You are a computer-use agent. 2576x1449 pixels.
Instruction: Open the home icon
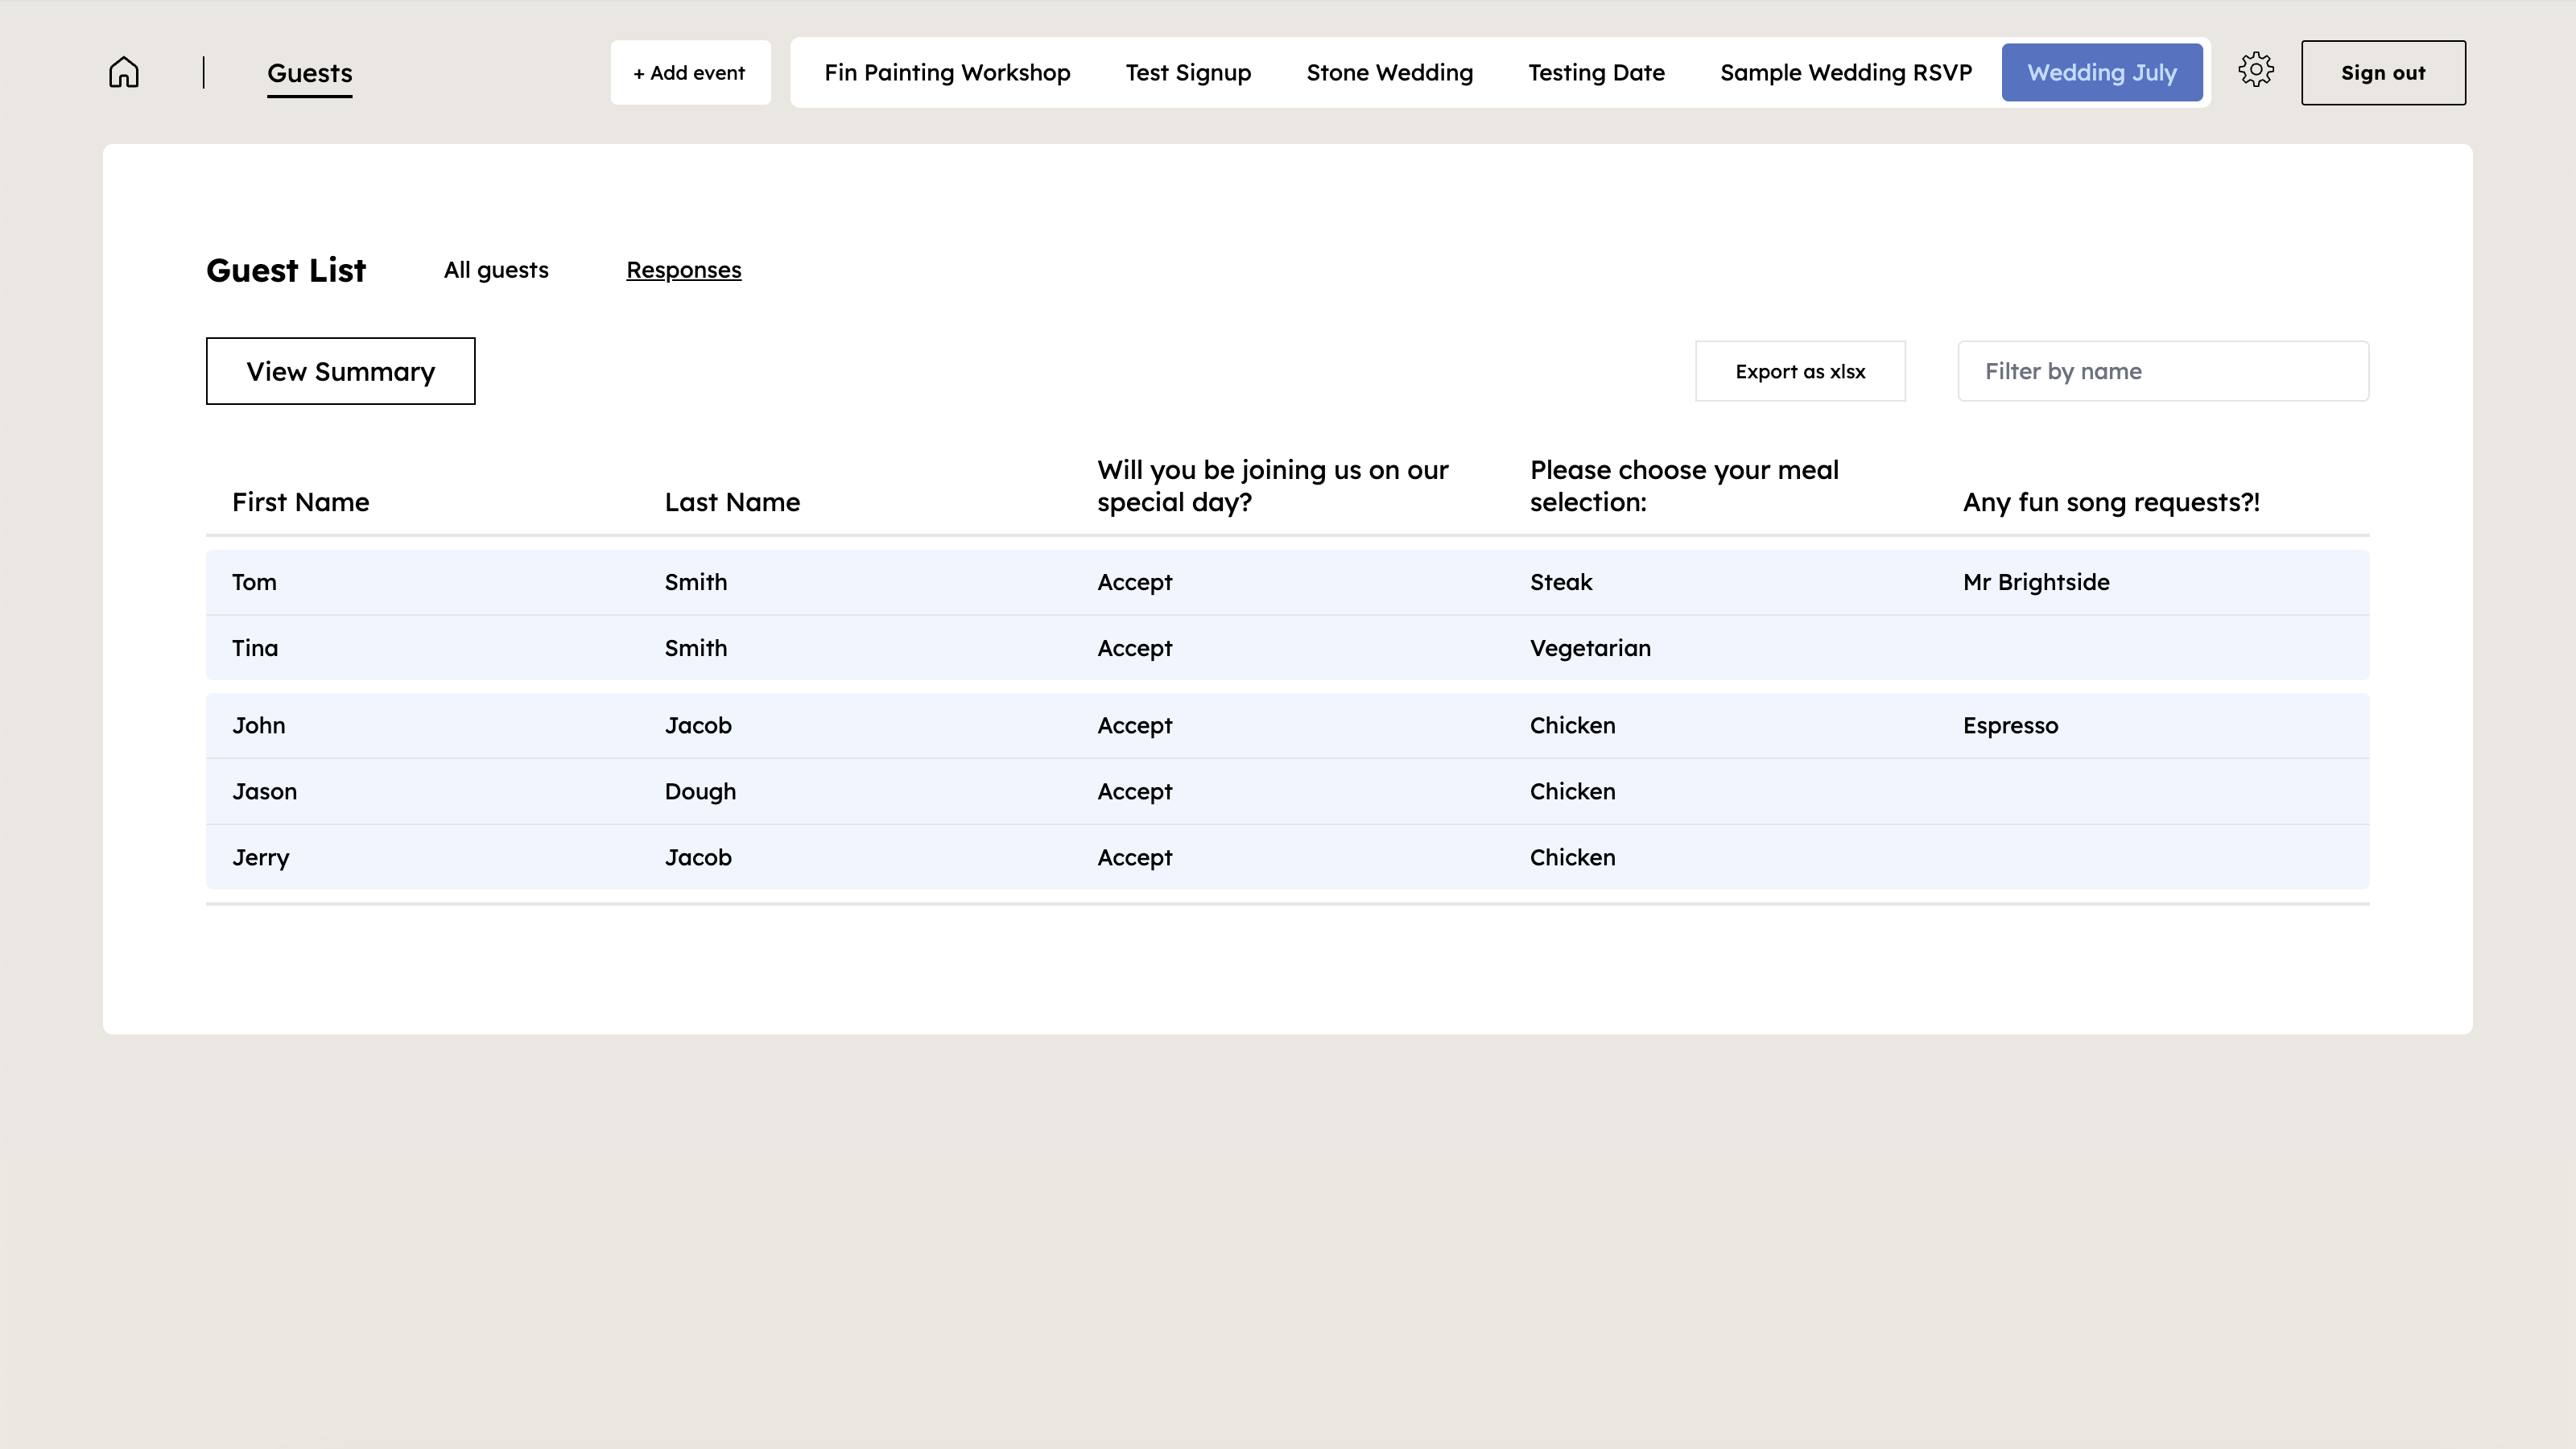coord(123,71)
